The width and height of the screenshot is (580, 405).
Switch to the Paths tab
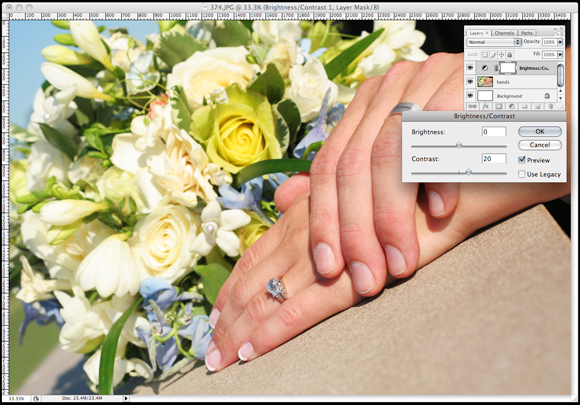(x=527, y=33)
